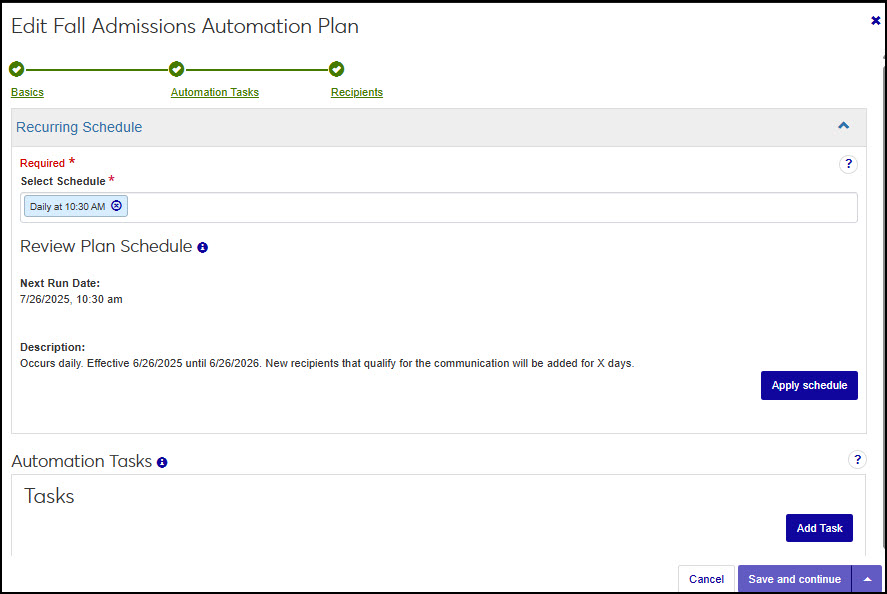Close the Edit Fall Admissions dialog

(x=875, y=20)
